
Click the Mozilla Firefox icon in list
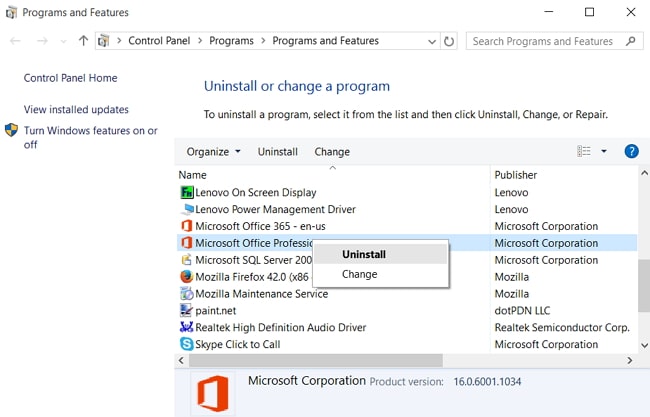(187, 276)
